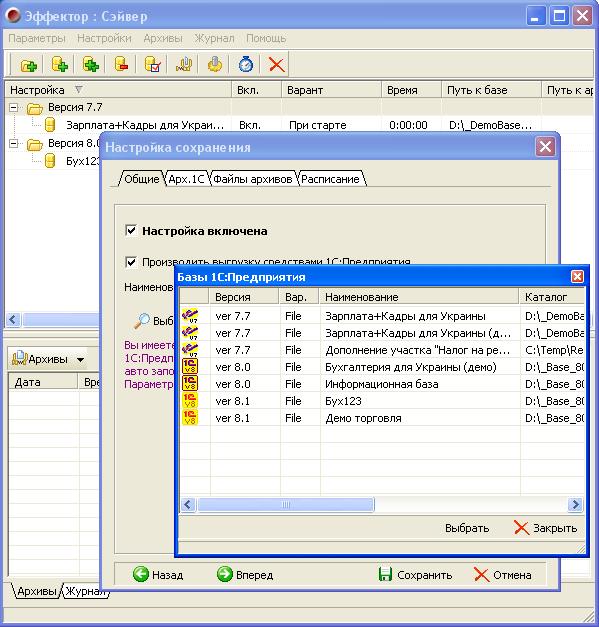
Task: Click the Каталог column header
Action: point(552,297)
